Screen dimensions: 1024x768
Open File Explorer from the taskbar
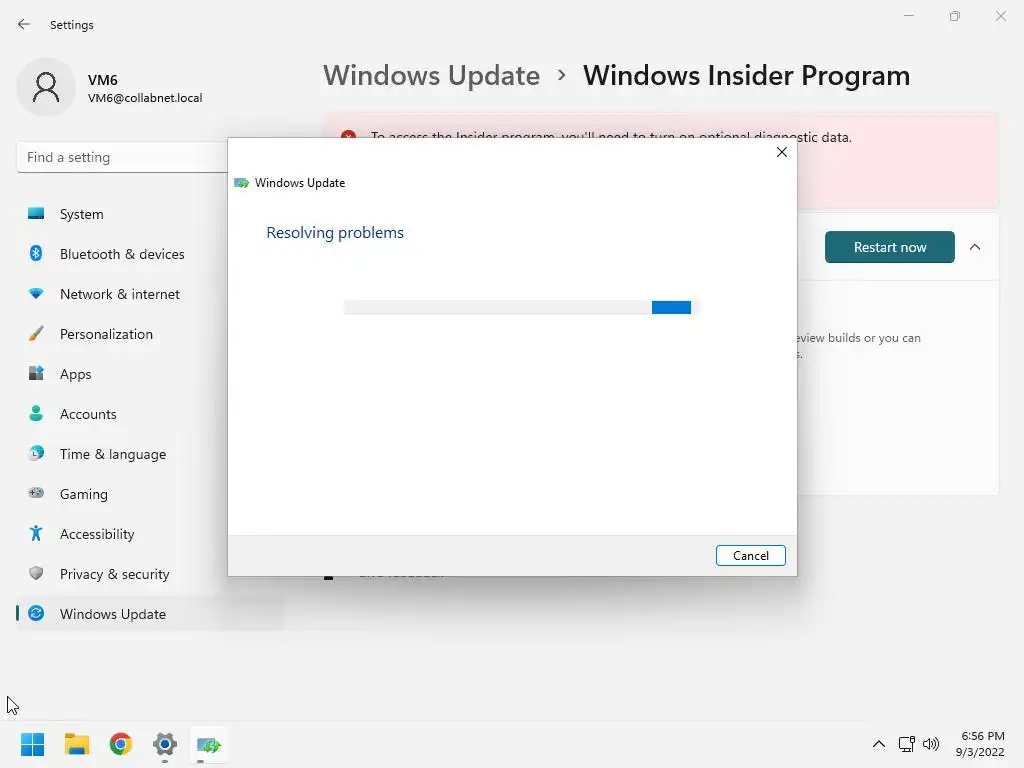pyautogui.click(x=76, y=744)
